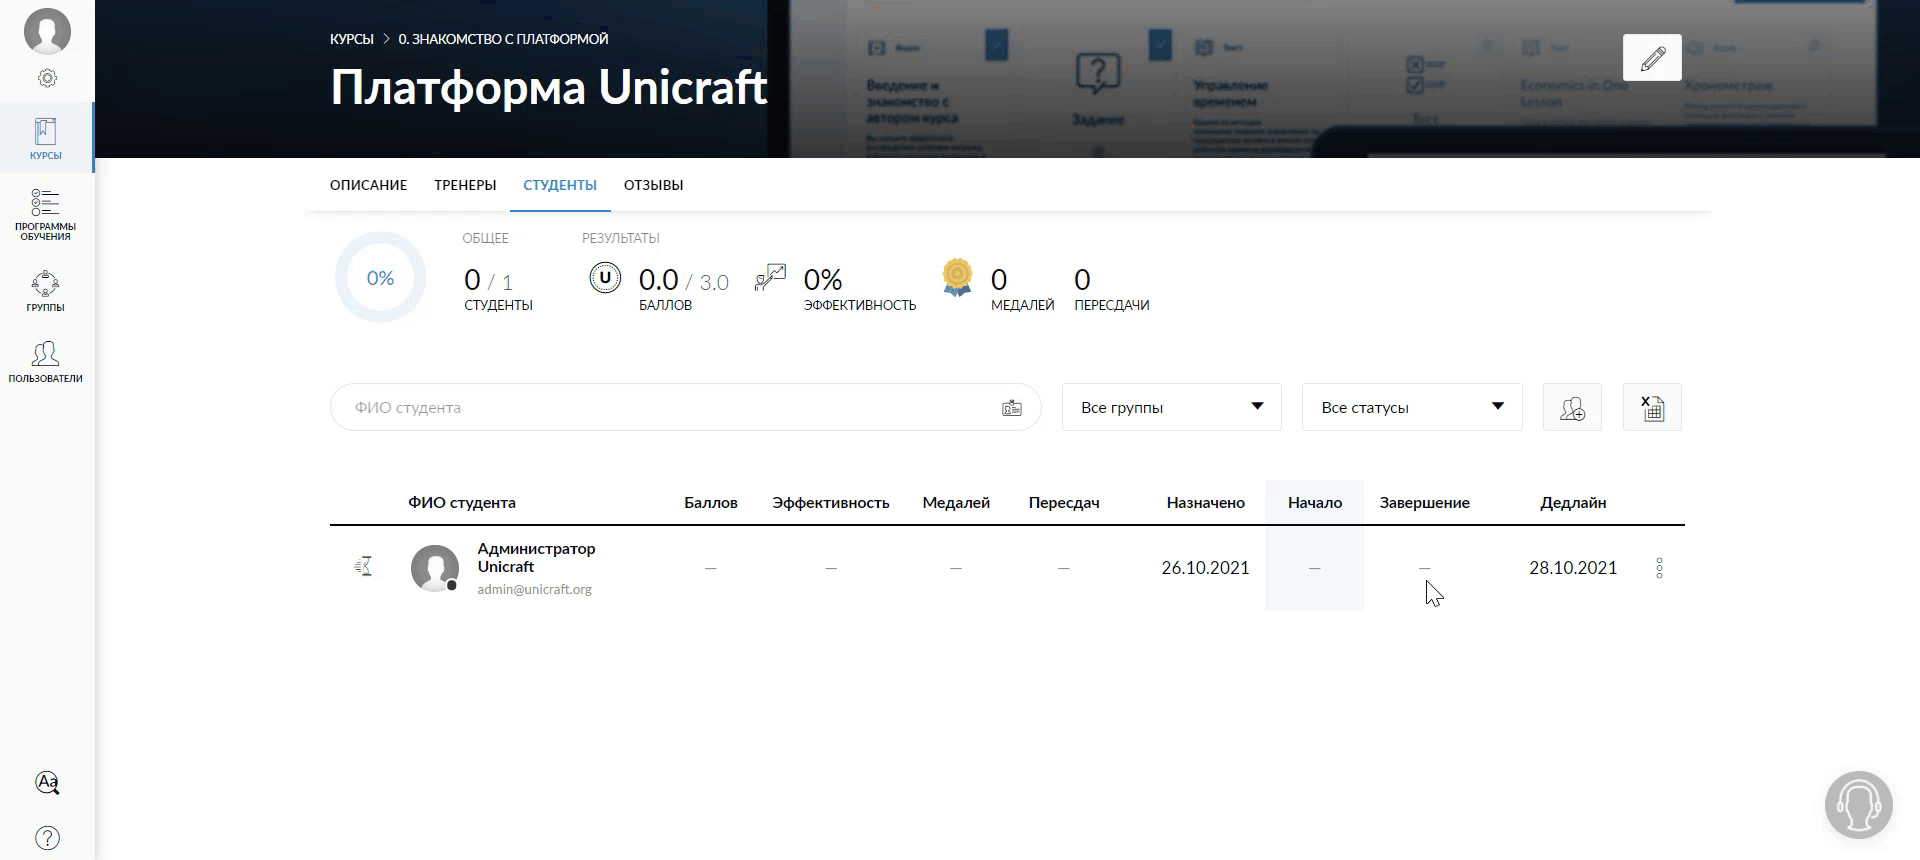Click the medal icon in results

click(957, 278)
